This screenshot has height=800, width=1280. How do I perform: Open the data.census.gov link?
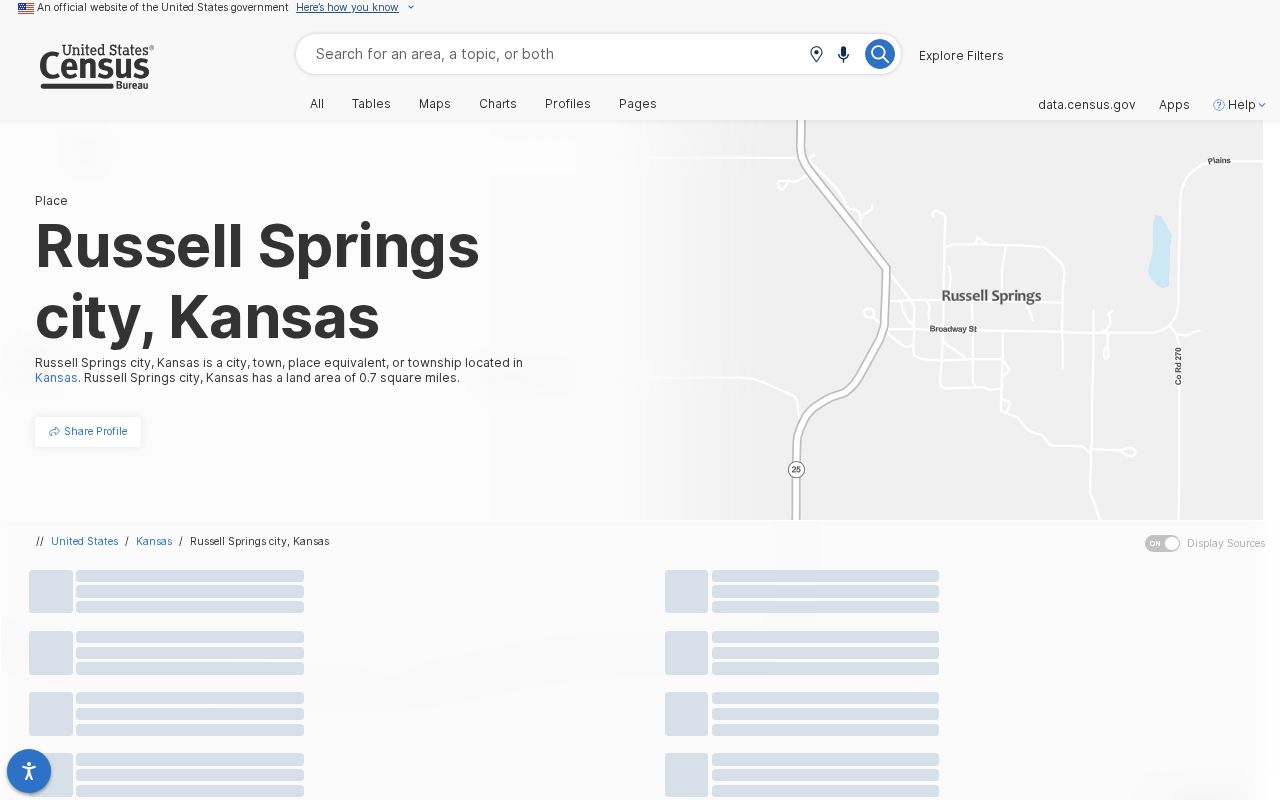pos(1087,105)
